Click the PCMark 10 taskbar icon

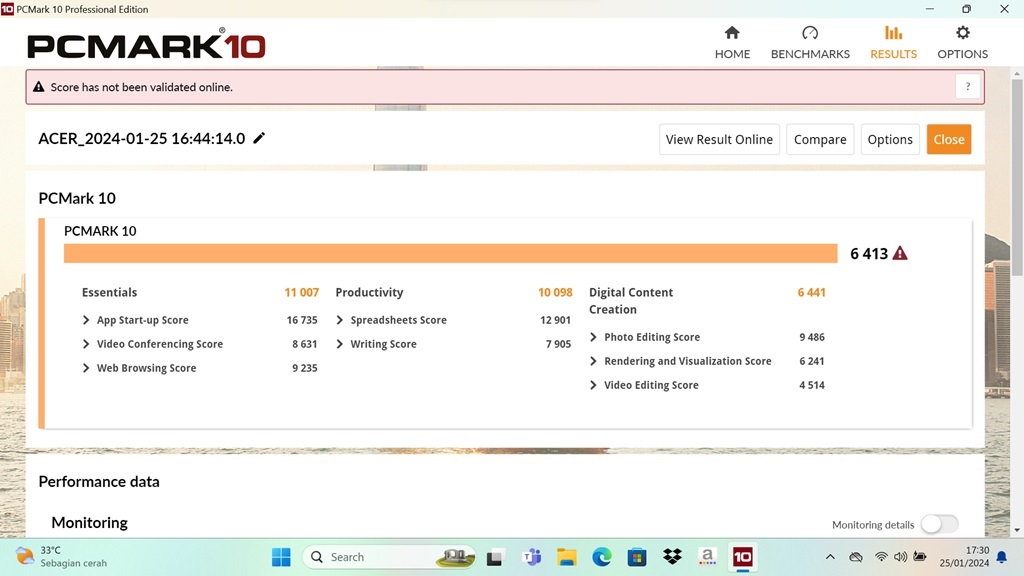tap(743, 557)
